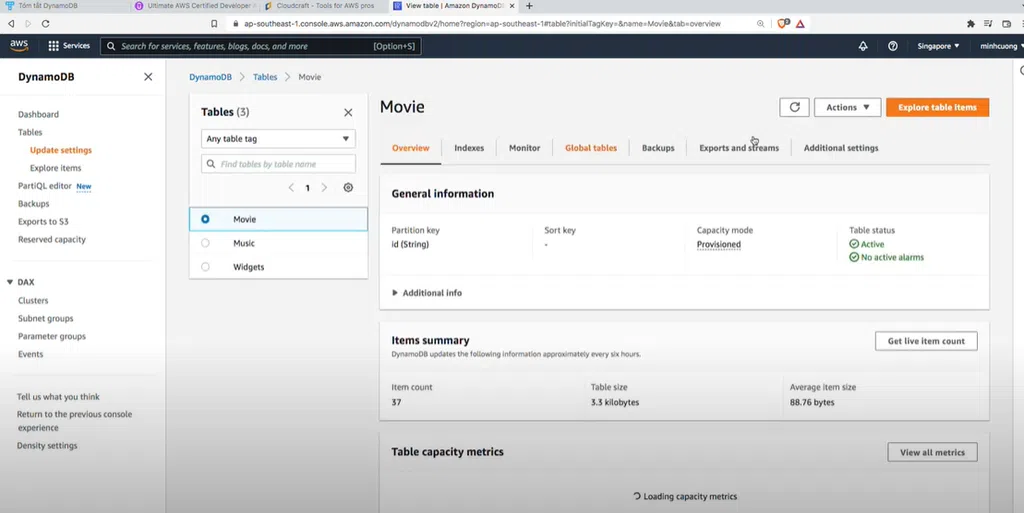Select the Widgets table radio button
Screen dimensions: 1024x513
[x=205, y=267]
